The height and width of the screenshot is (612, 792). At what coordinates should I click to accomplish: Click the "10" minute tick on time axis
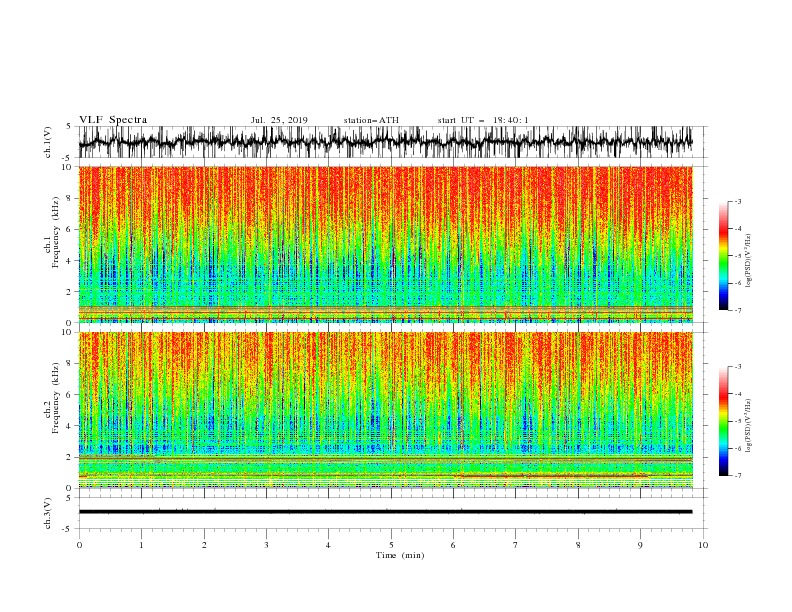click(x=703, y=545)
